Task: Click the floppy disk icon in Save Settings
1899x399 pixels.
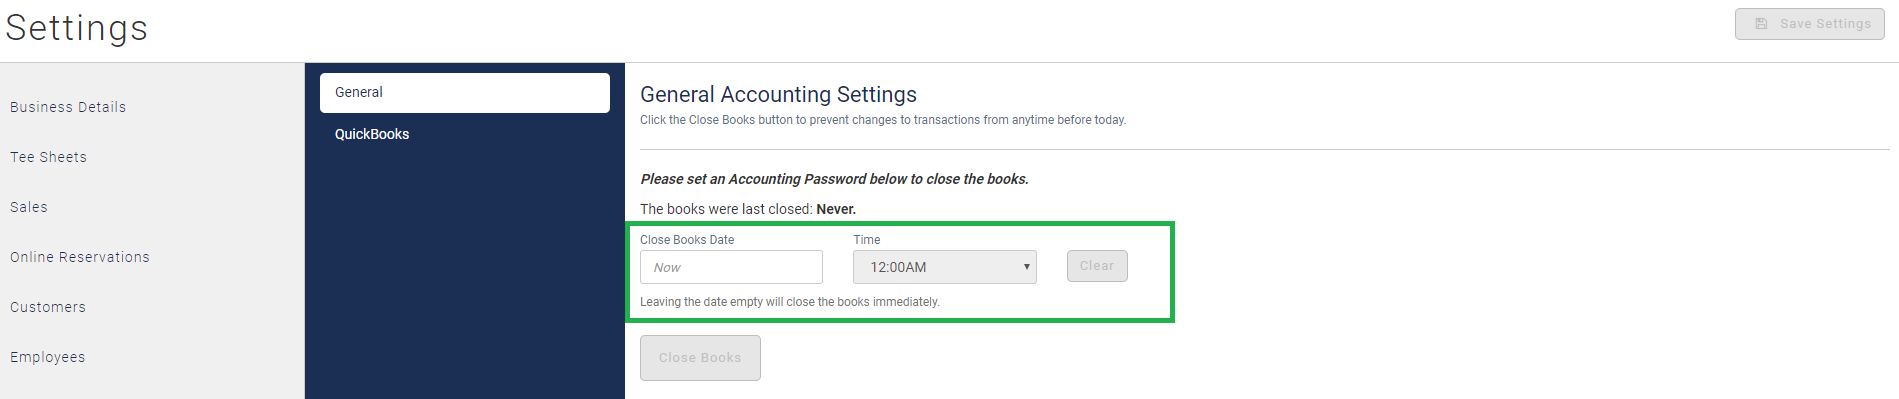Action: coord(1761,23)
